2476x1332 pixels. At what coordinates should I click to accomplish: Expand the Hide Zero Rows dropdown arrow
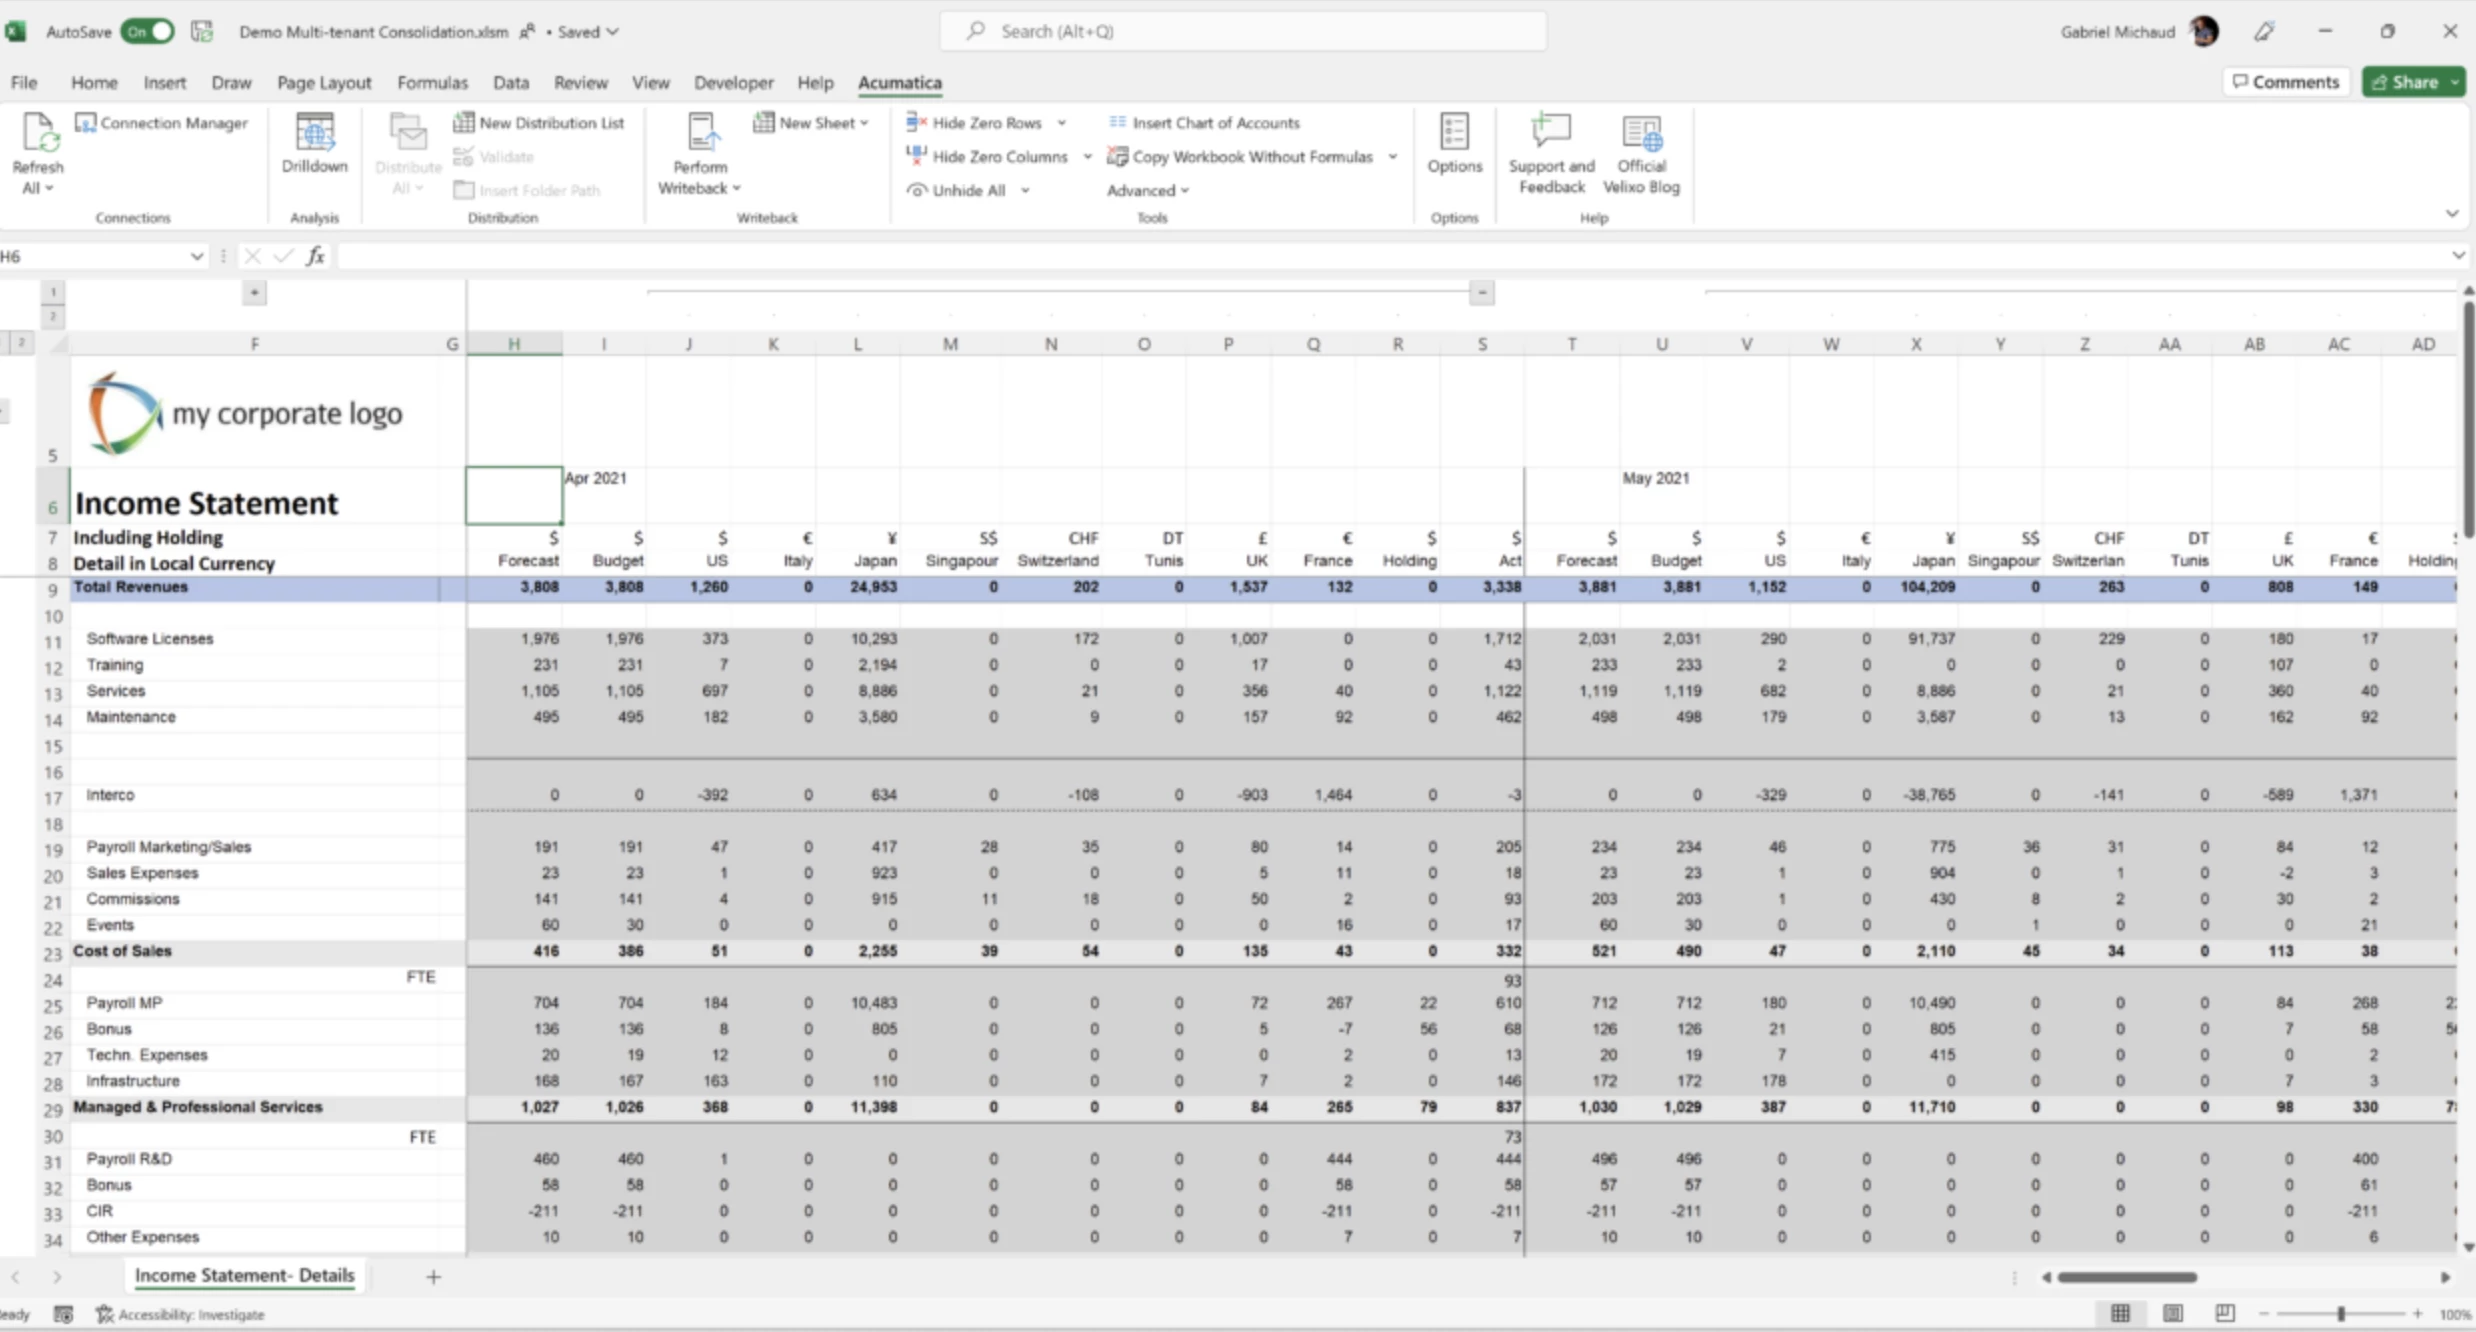coord(1061,123)
